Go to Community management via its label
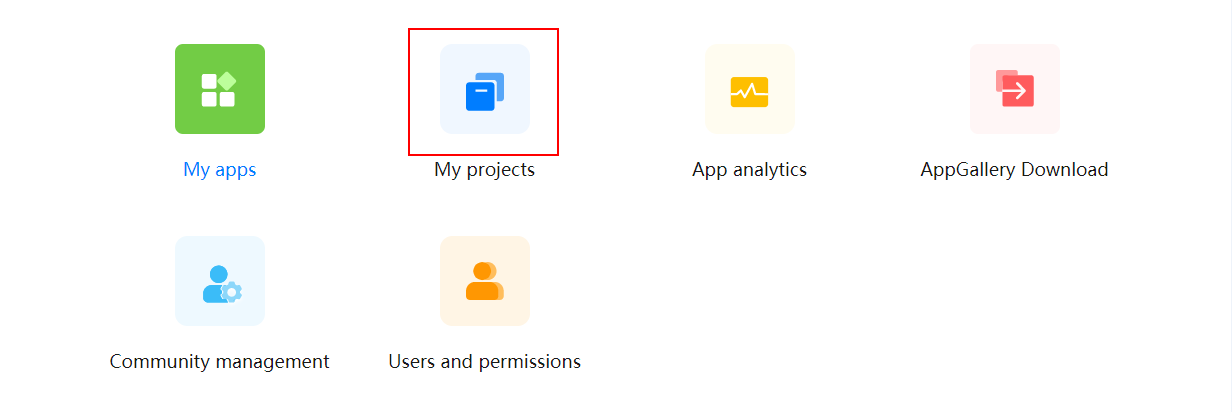This screenshot has width=1232, height=412. coord(220,362)
